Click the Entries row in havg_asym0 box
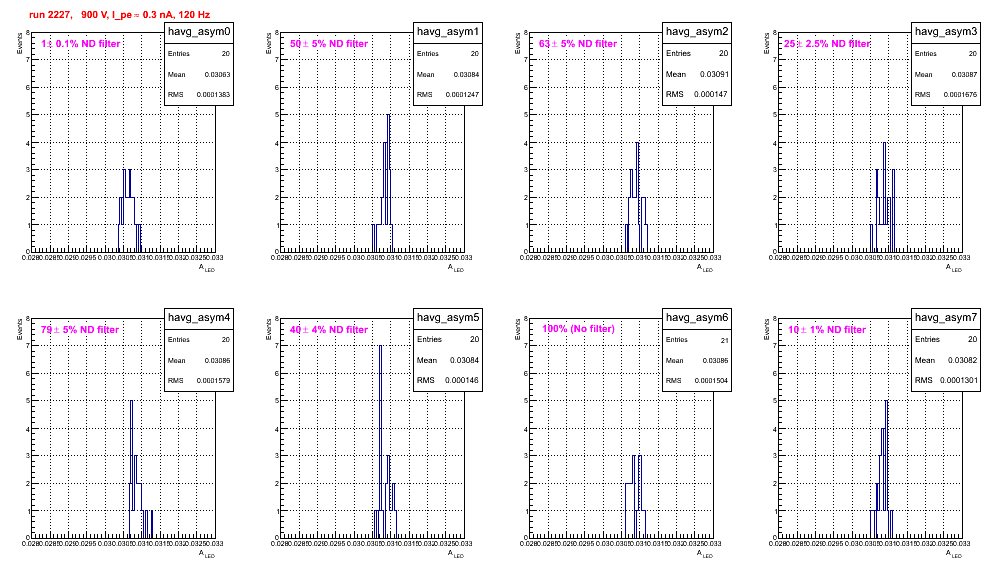This screenshot has width=996, height=572. pyautogui.click(x=199, y=54)
